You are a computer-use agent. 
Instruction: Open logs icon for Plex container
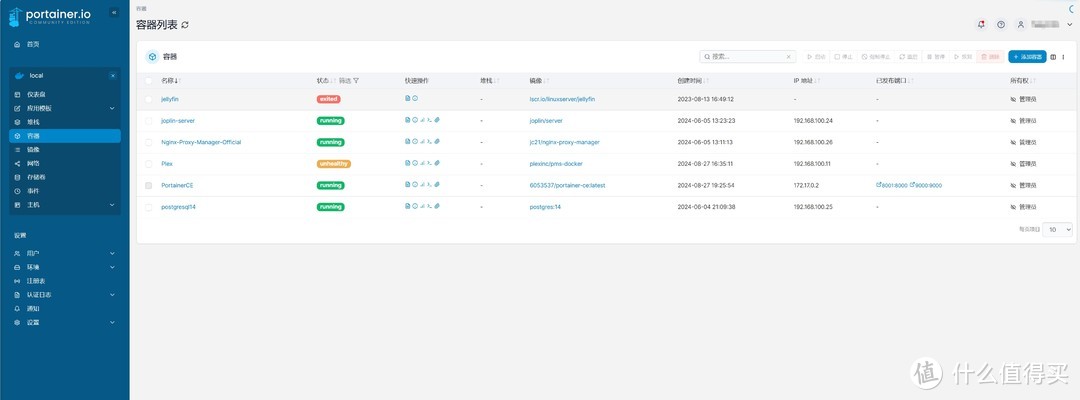click(x=408, y=163)
